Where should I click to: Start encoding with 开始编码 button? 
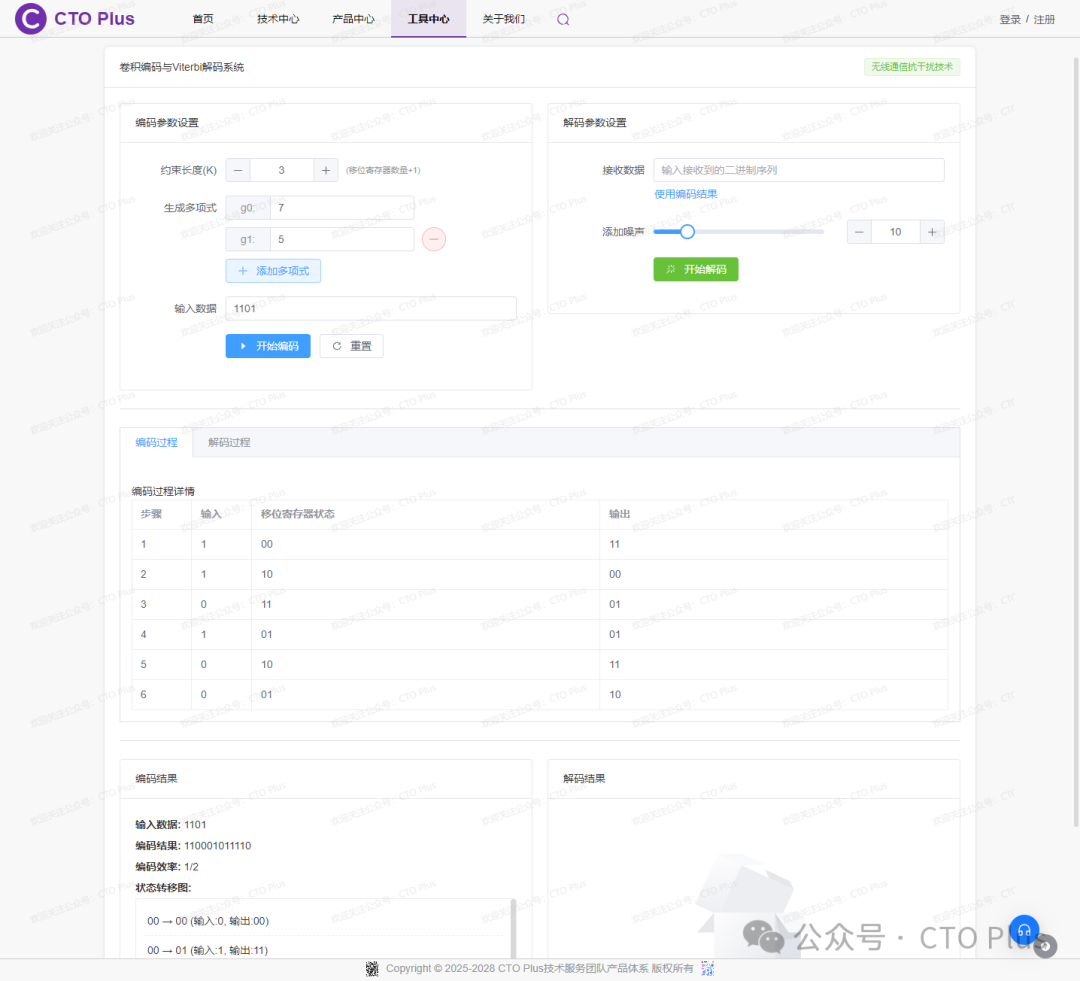(268, 346)
